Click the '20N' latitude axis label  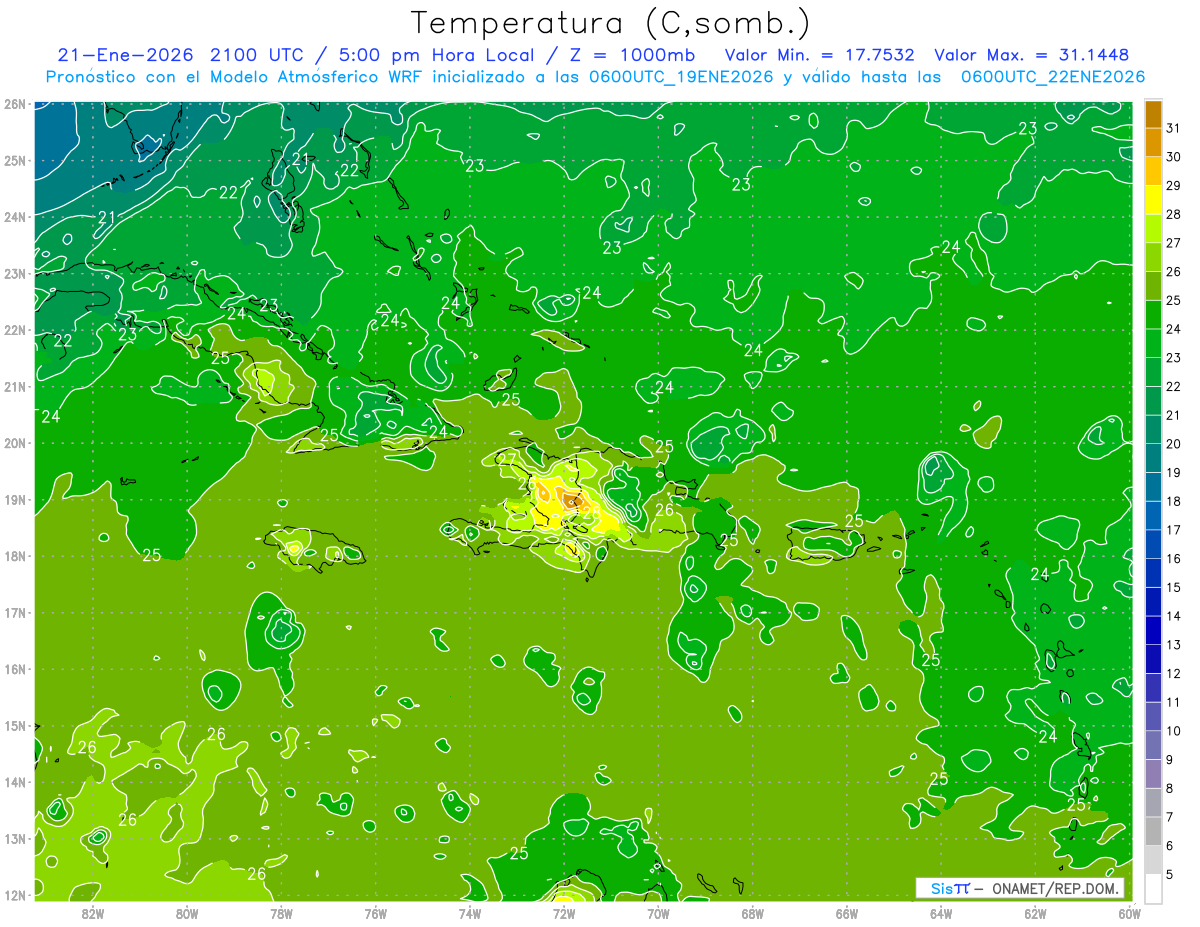14,443
